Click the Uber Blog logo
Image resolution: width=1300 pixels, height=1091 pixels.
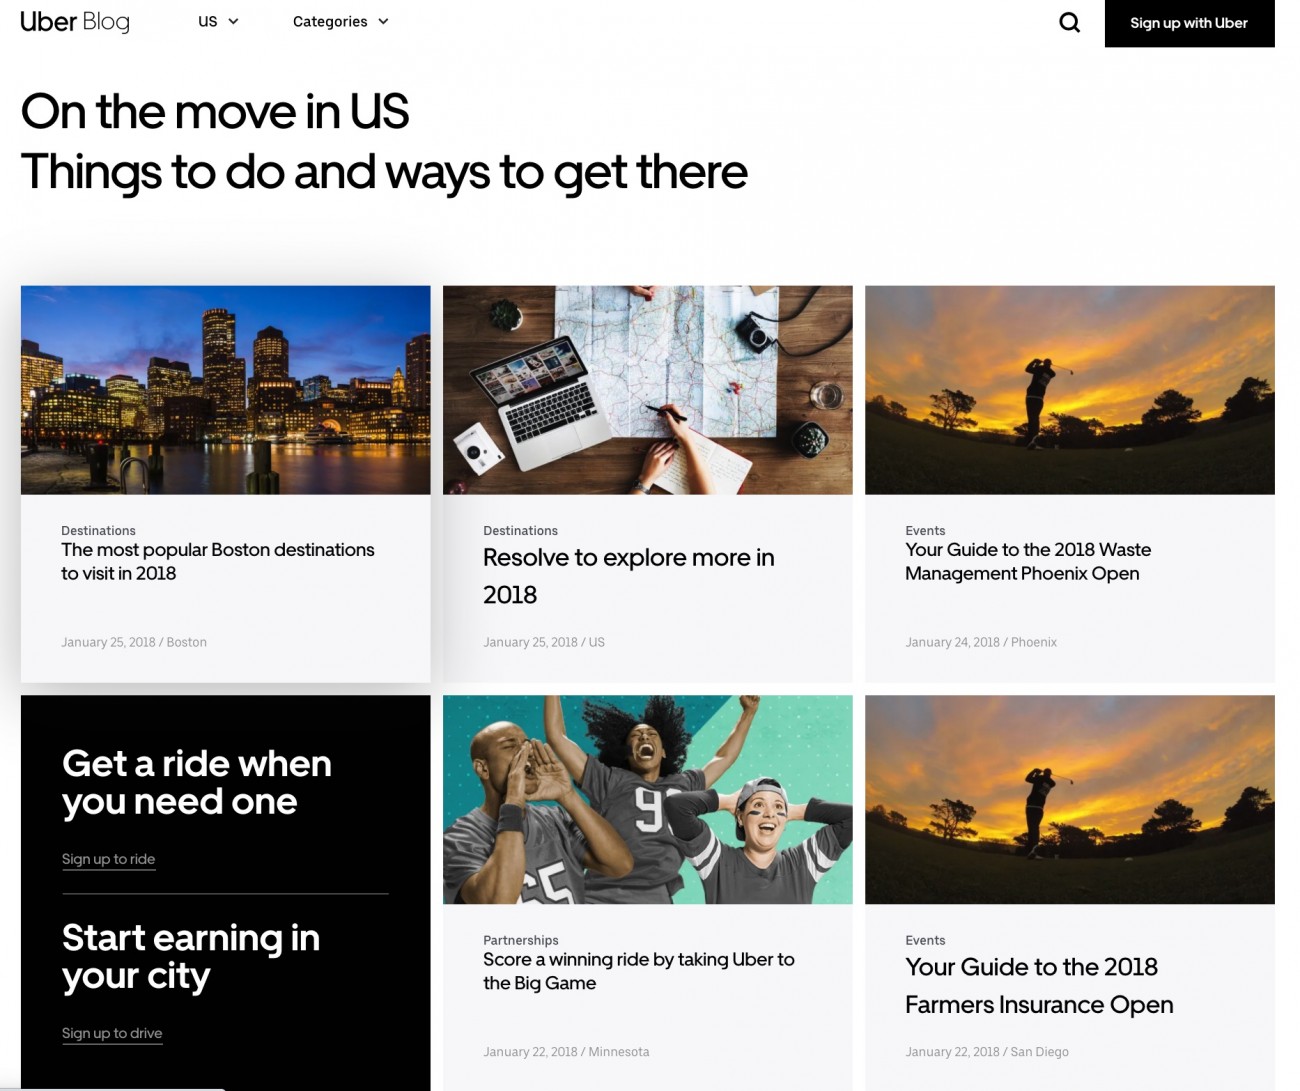pos(75,22)
